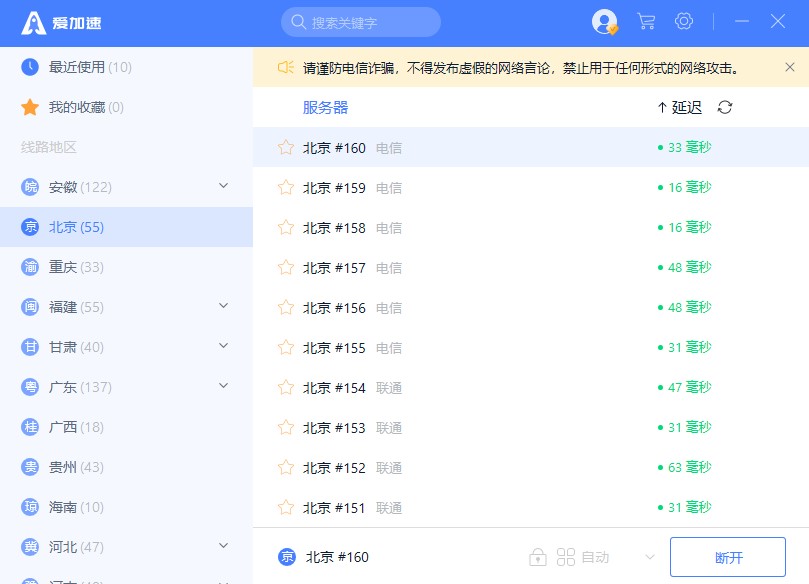Star the 北京 #156 server

[286, 307]
